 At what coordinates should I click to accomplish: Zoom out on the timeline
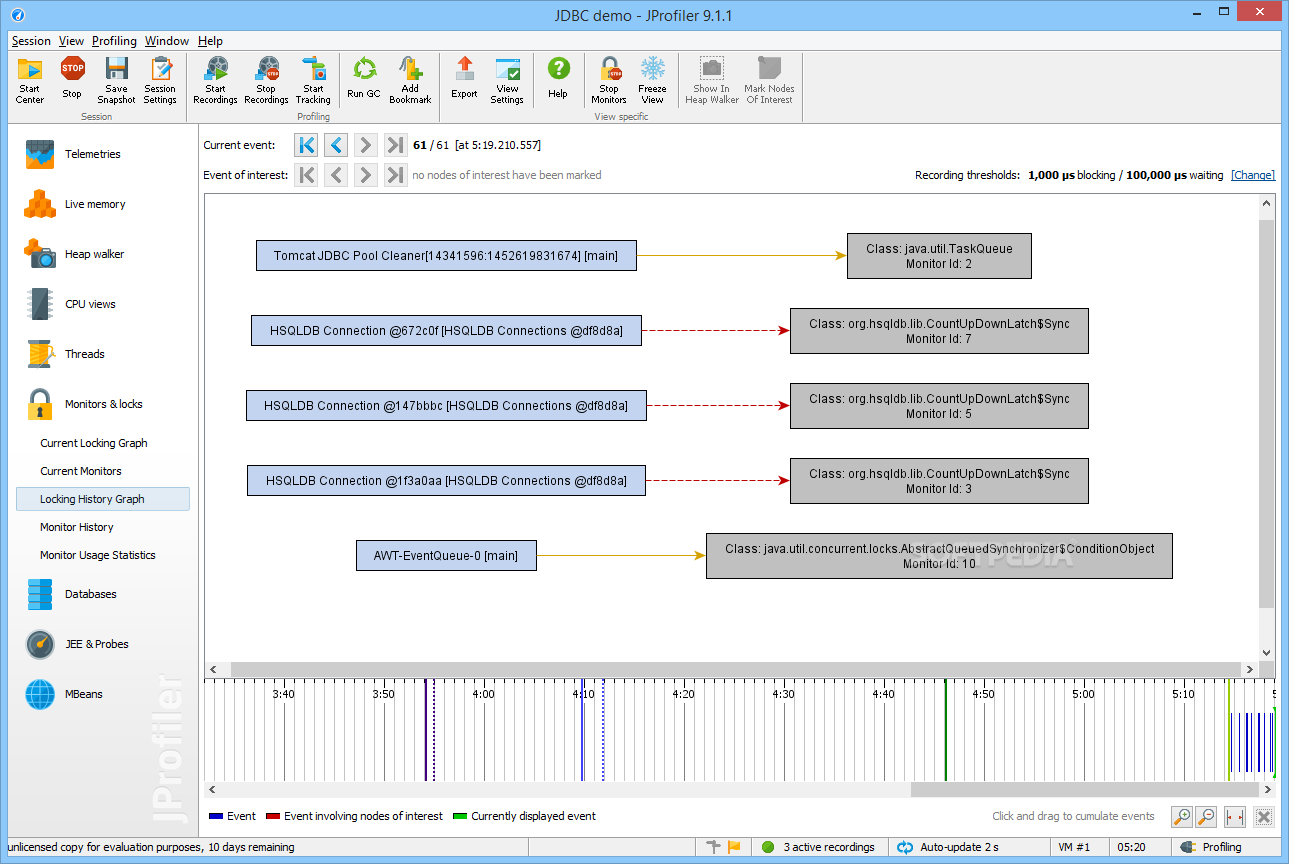1206,817
